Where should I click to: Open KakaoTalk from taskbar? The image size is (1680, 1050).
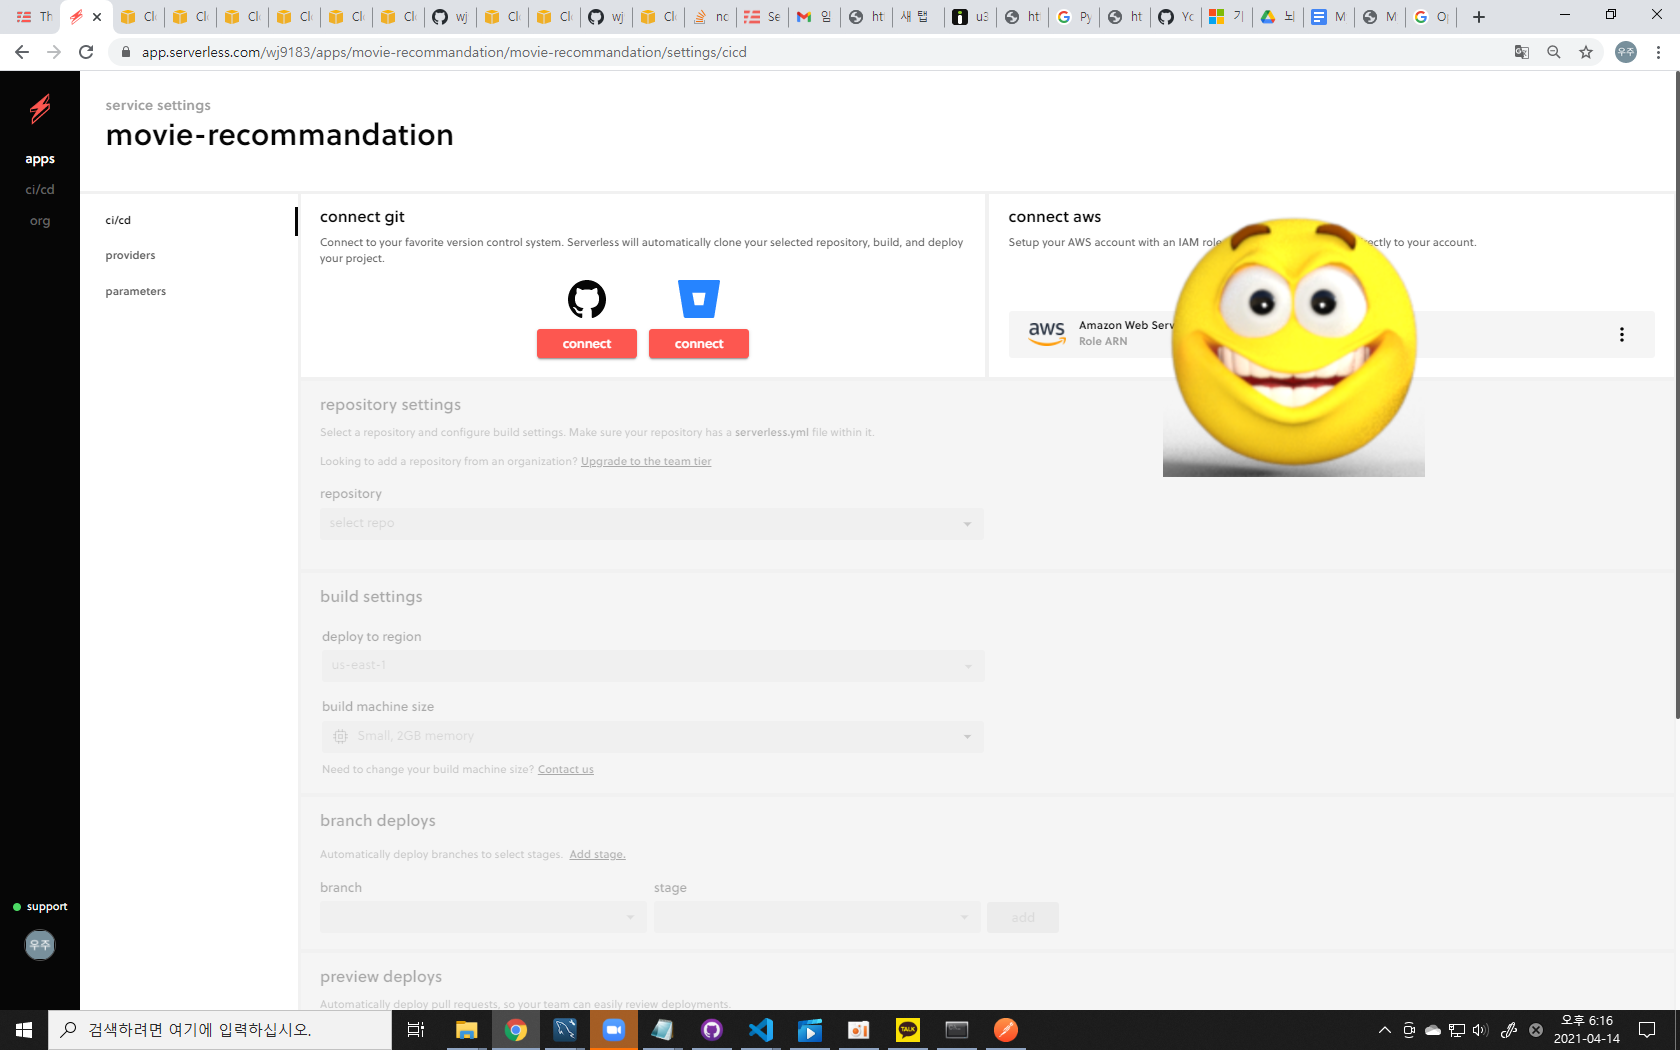pos(908,1030)
